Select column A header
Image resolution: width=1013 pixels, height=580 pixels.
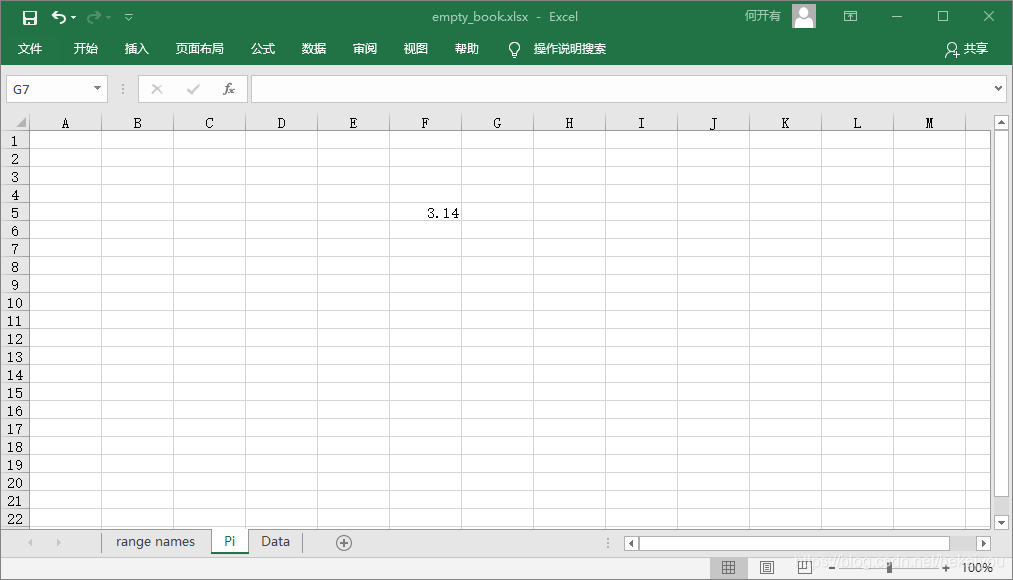coord(65,123)
